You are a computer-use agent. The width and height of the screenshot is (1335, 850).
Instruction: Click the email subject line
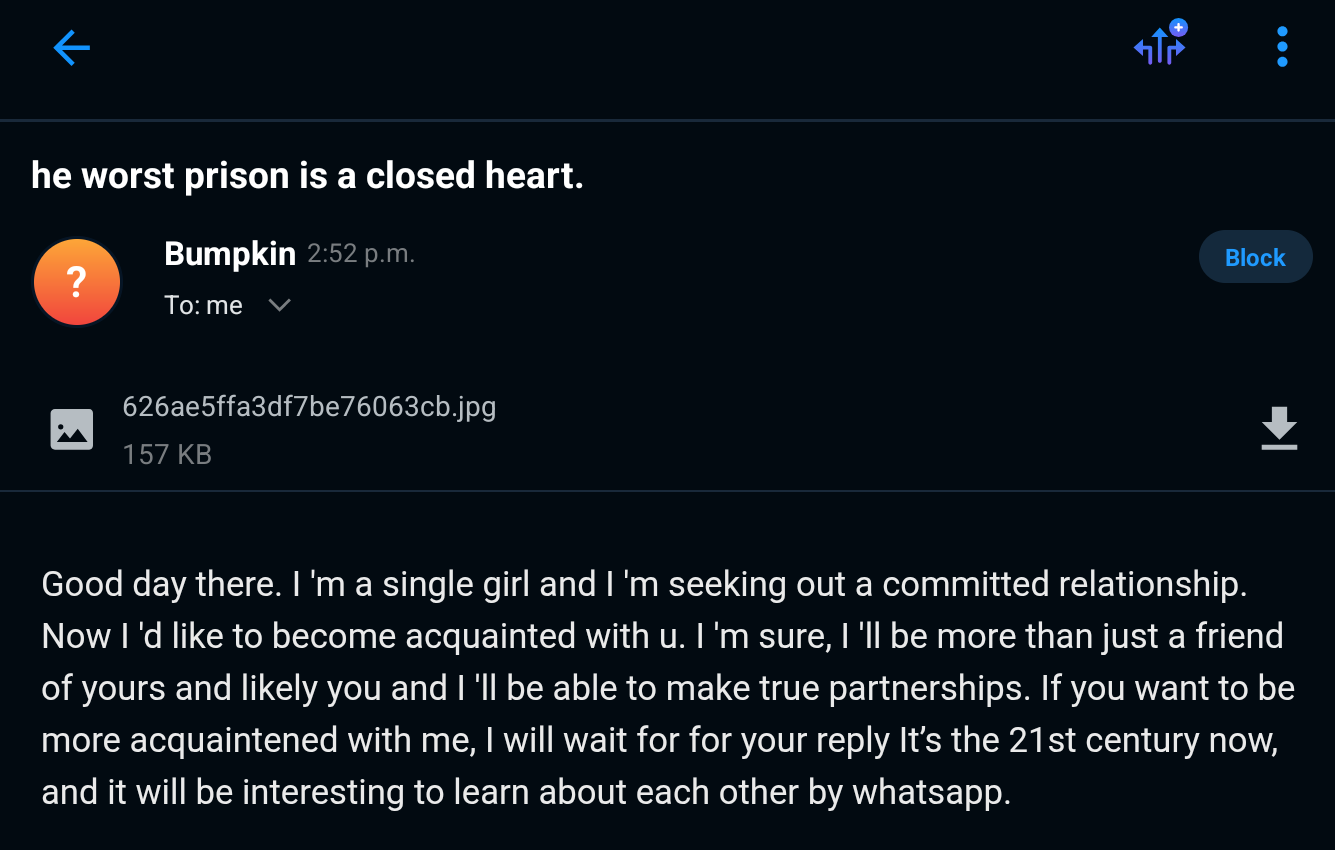307,176
